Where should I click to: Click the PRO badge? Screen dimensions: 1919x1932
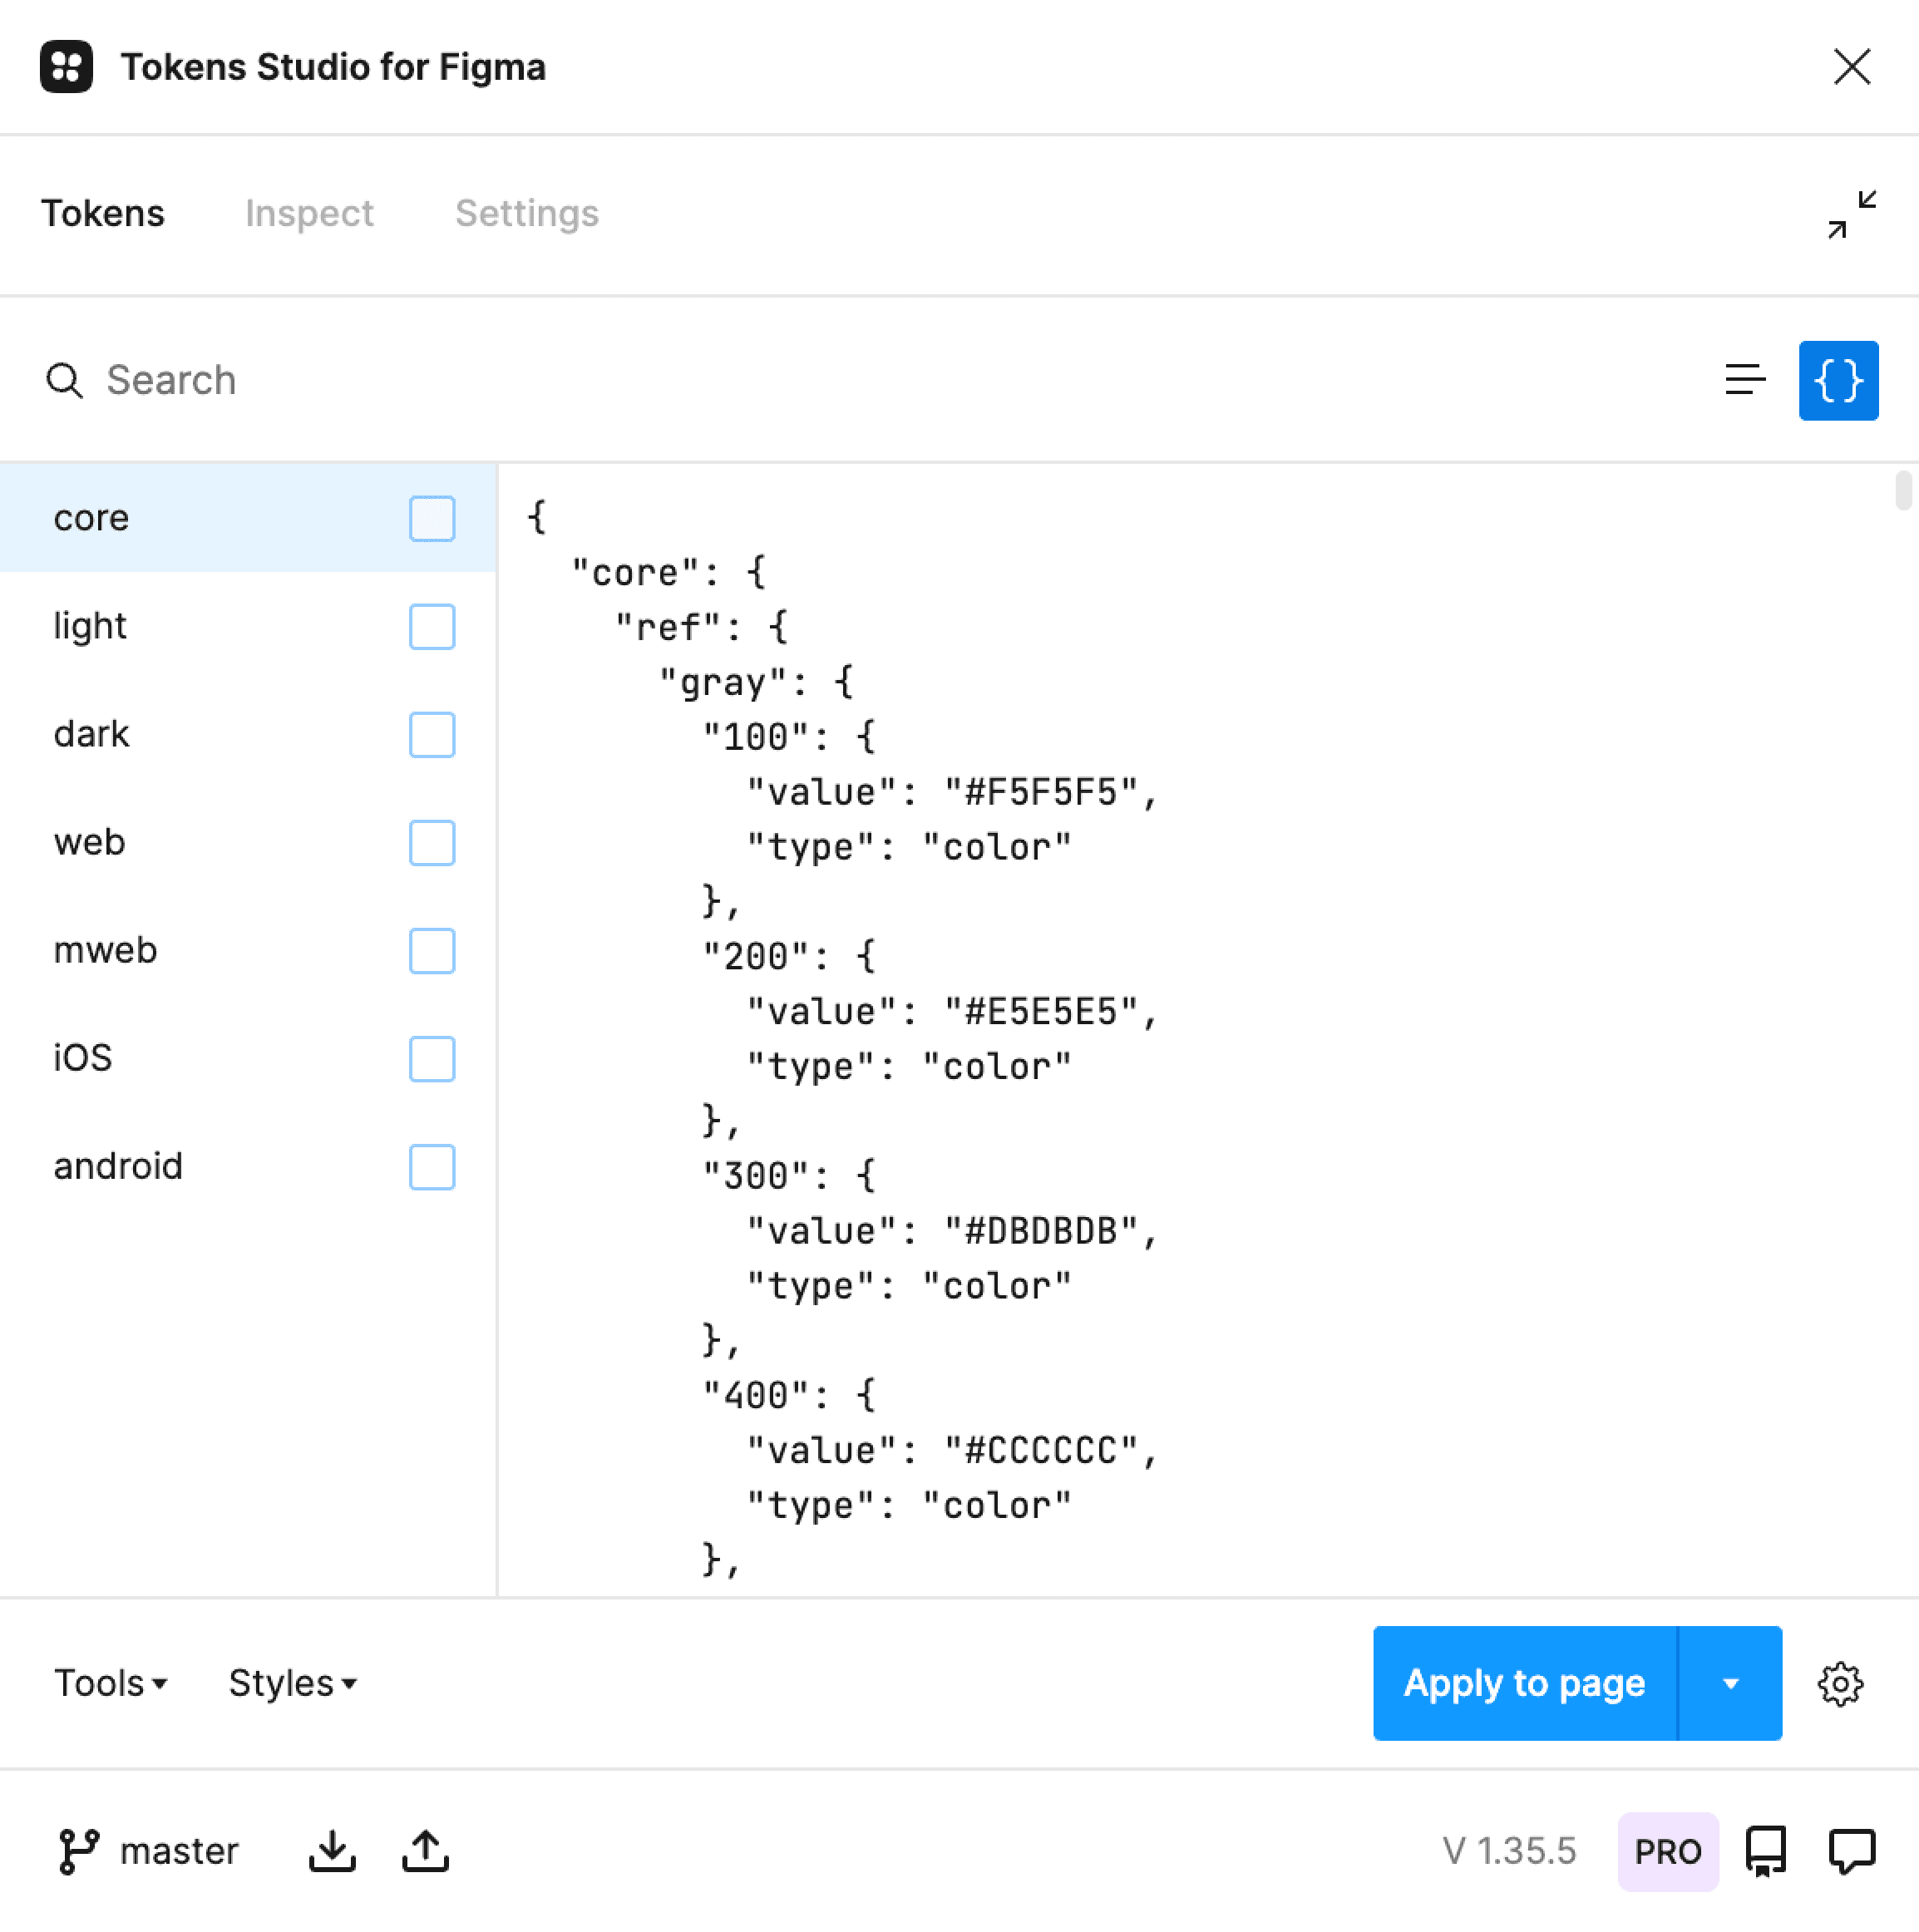pyautogui.click(x=1668, y=1852)
